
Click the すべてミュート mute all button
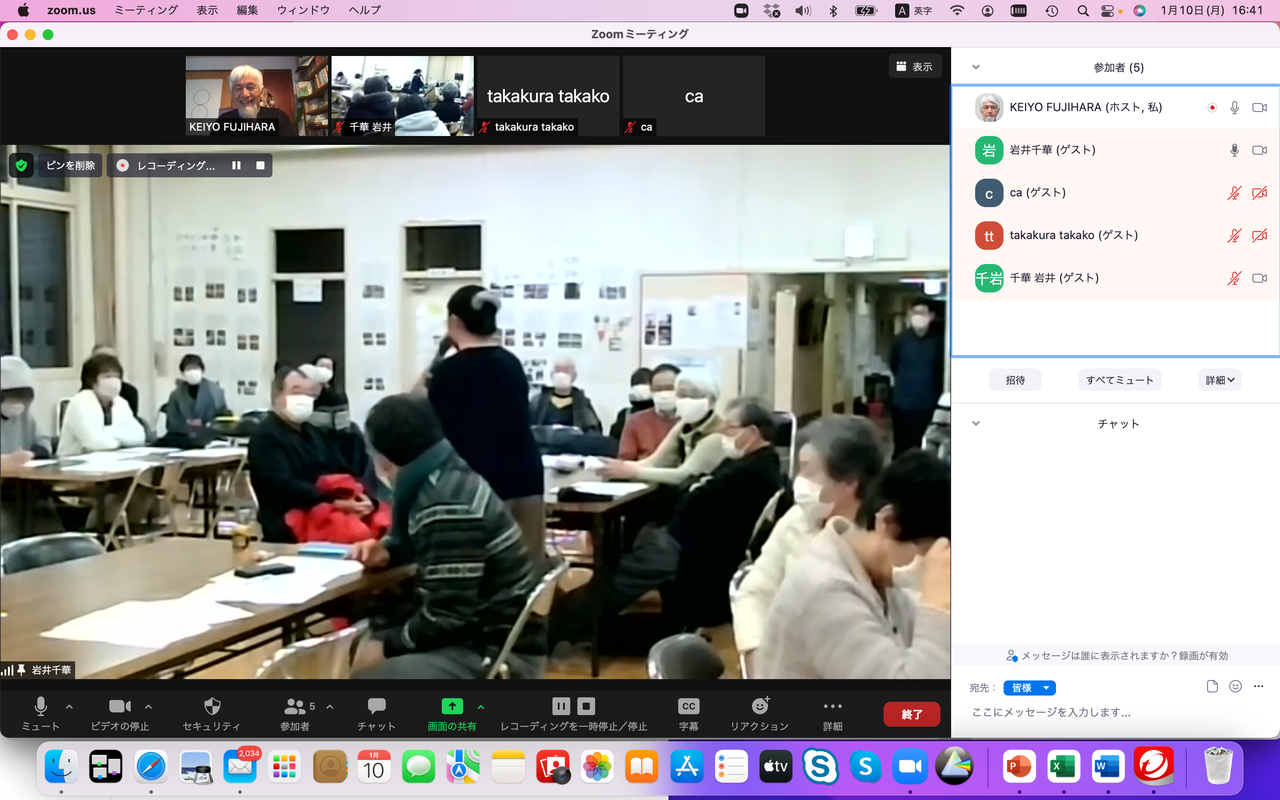tap(1120, 380)
